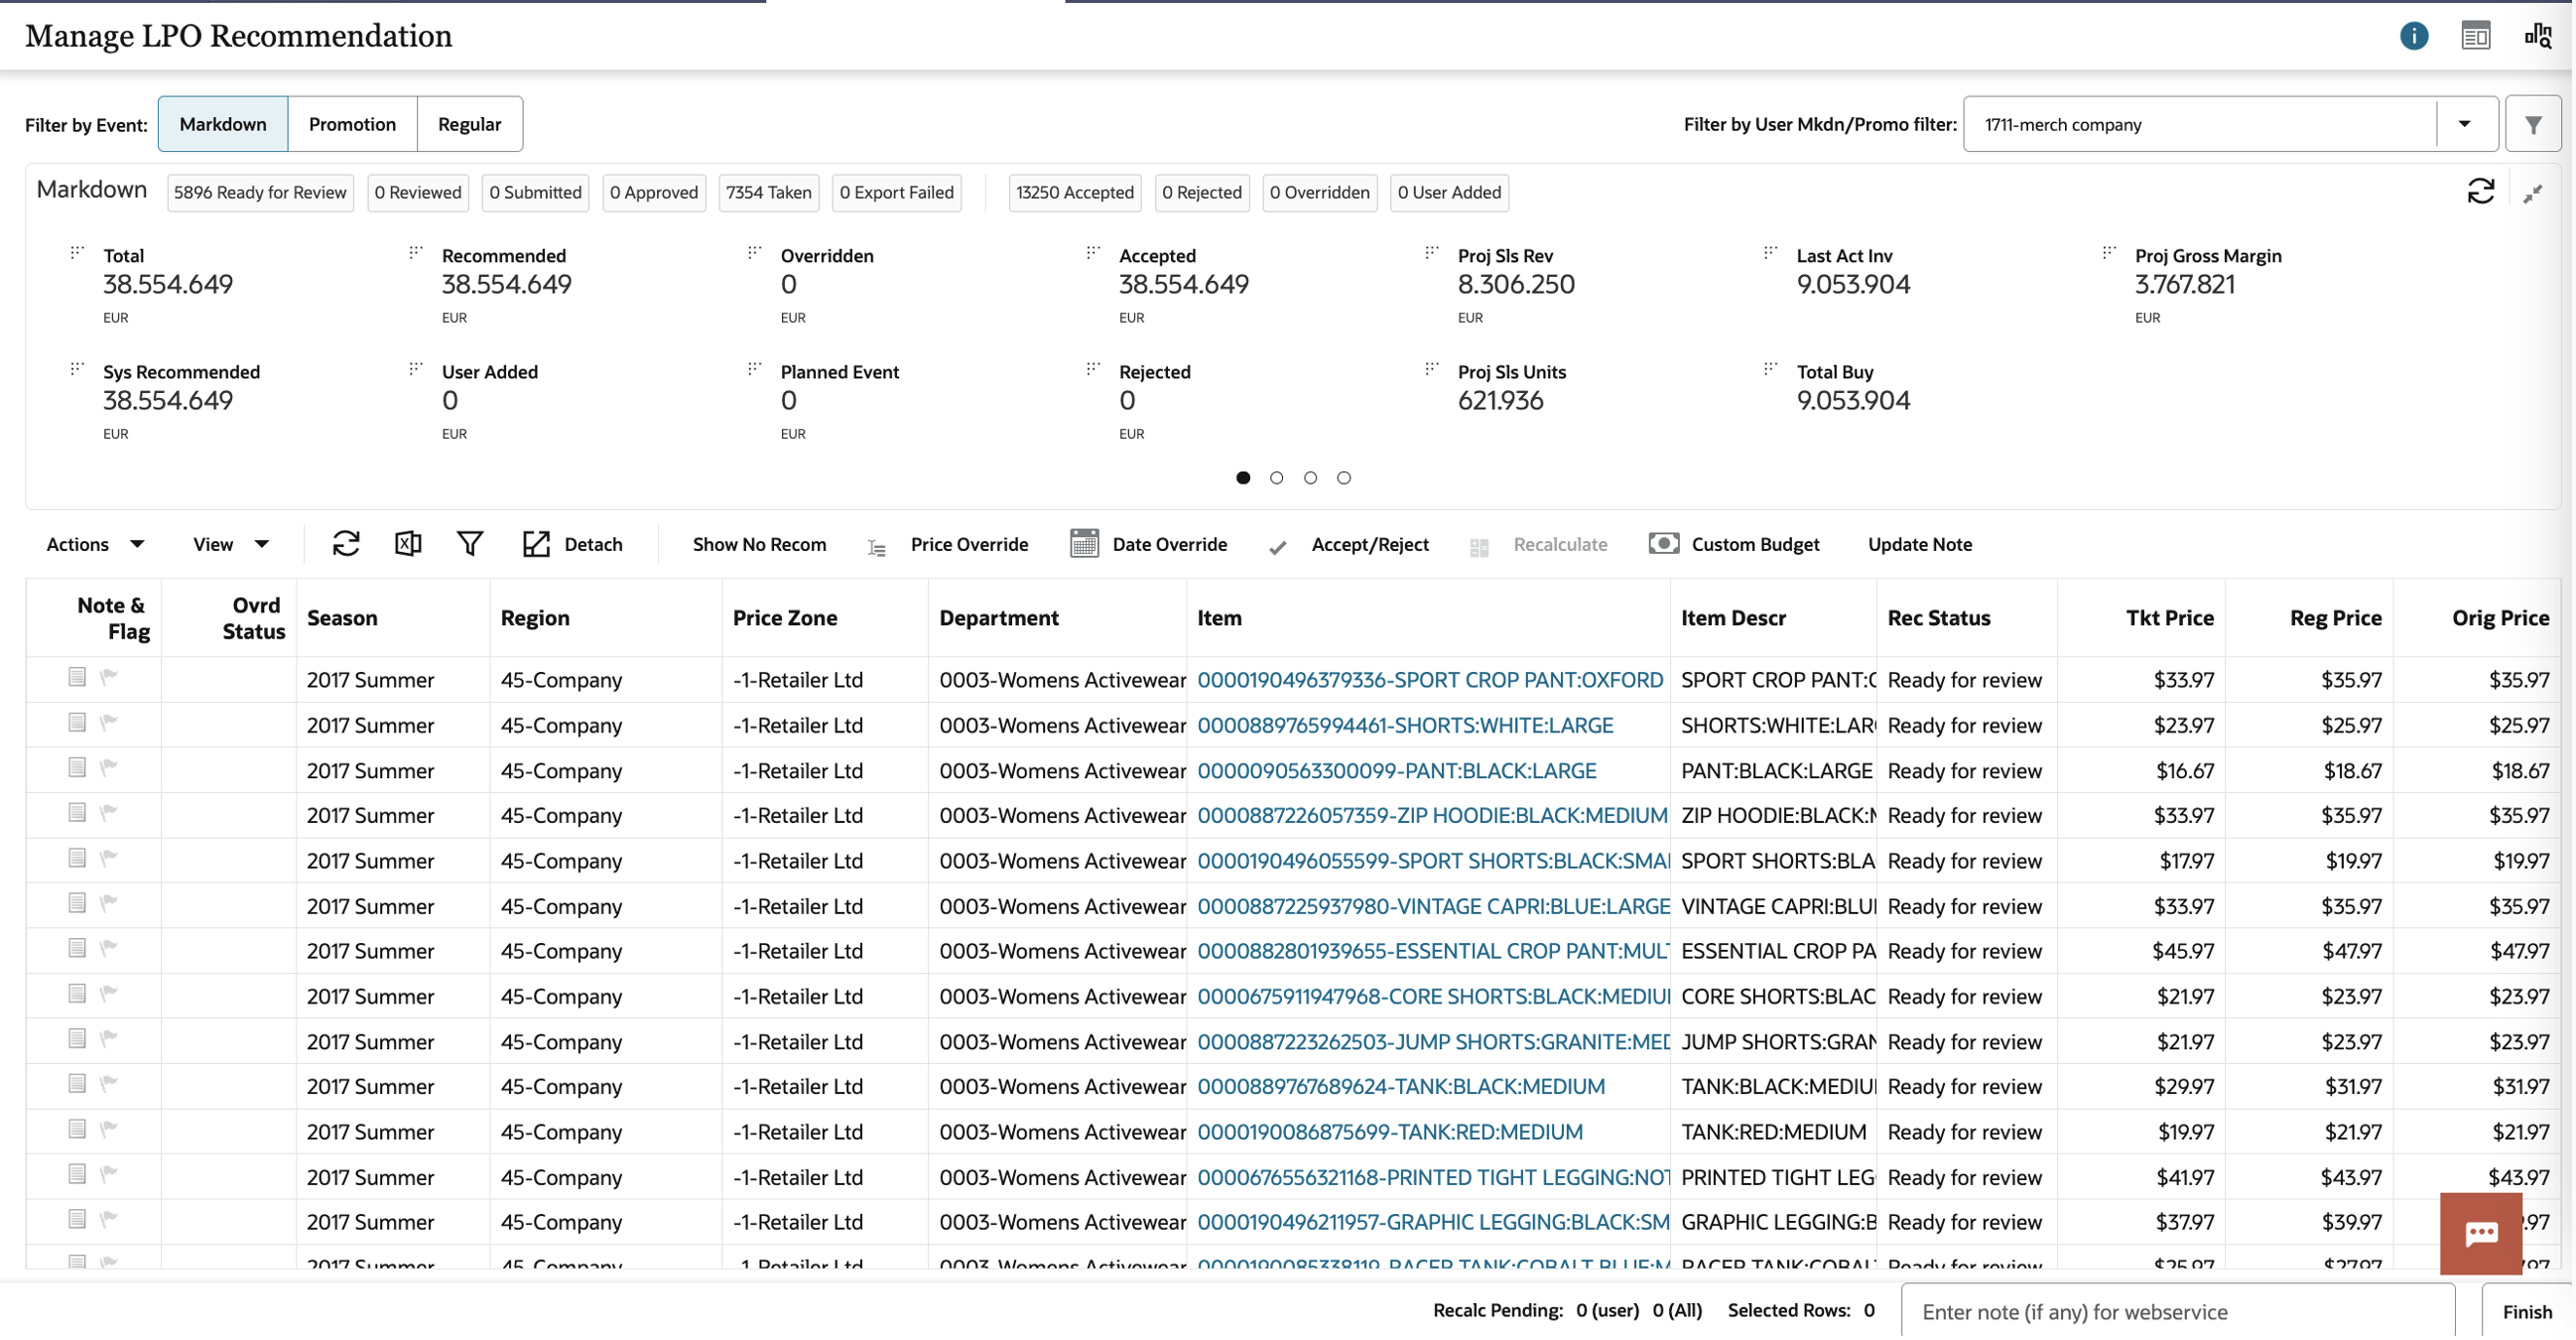Select fourth page dot of metrics carousel
The height and width of the screenshot is (1340, 2576).
click(x=1346, y=479)
